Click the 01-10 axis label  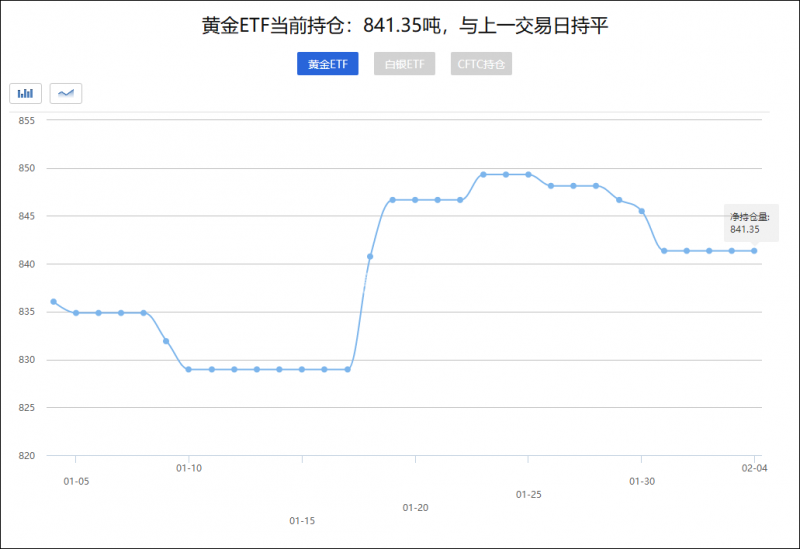click(189, 468)
